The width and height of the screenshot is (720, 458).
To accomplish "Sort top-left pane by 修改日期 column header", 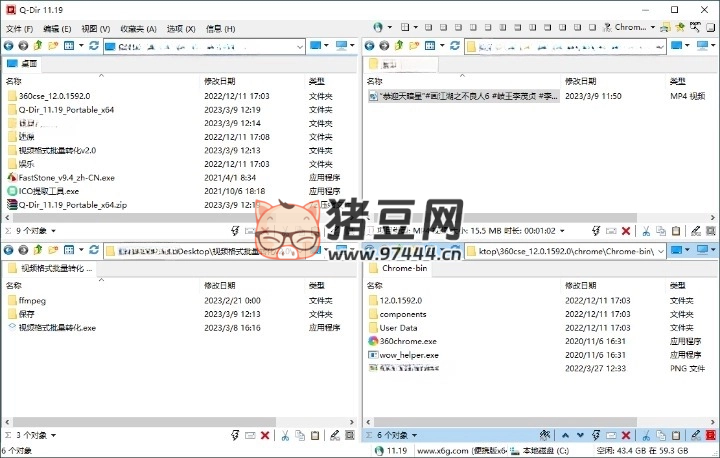I will (220, 80).
